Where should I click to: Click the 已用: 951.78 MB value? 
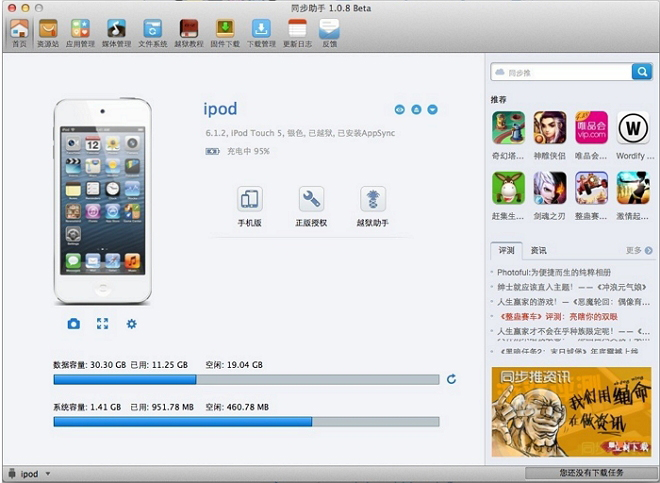162,407
